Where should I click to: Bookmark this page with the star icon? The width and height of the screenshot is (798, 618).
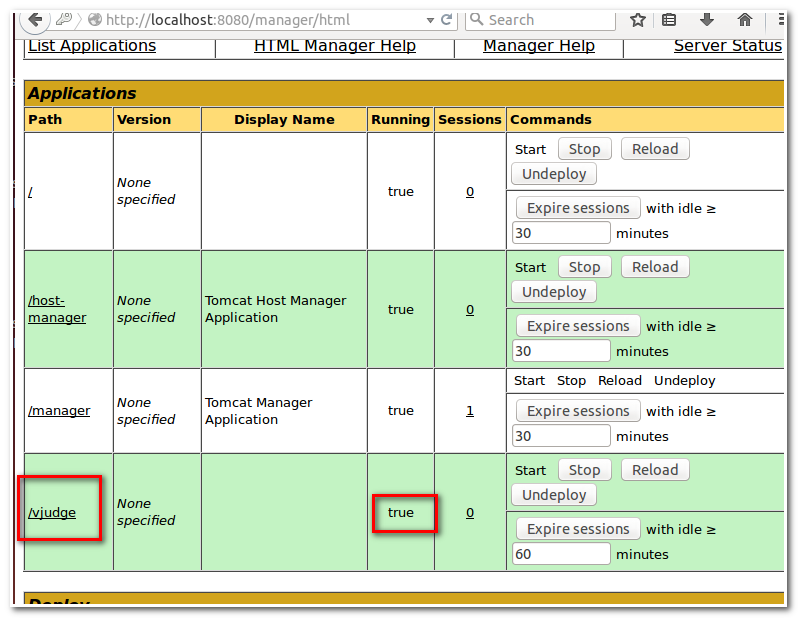coord(638,19)
